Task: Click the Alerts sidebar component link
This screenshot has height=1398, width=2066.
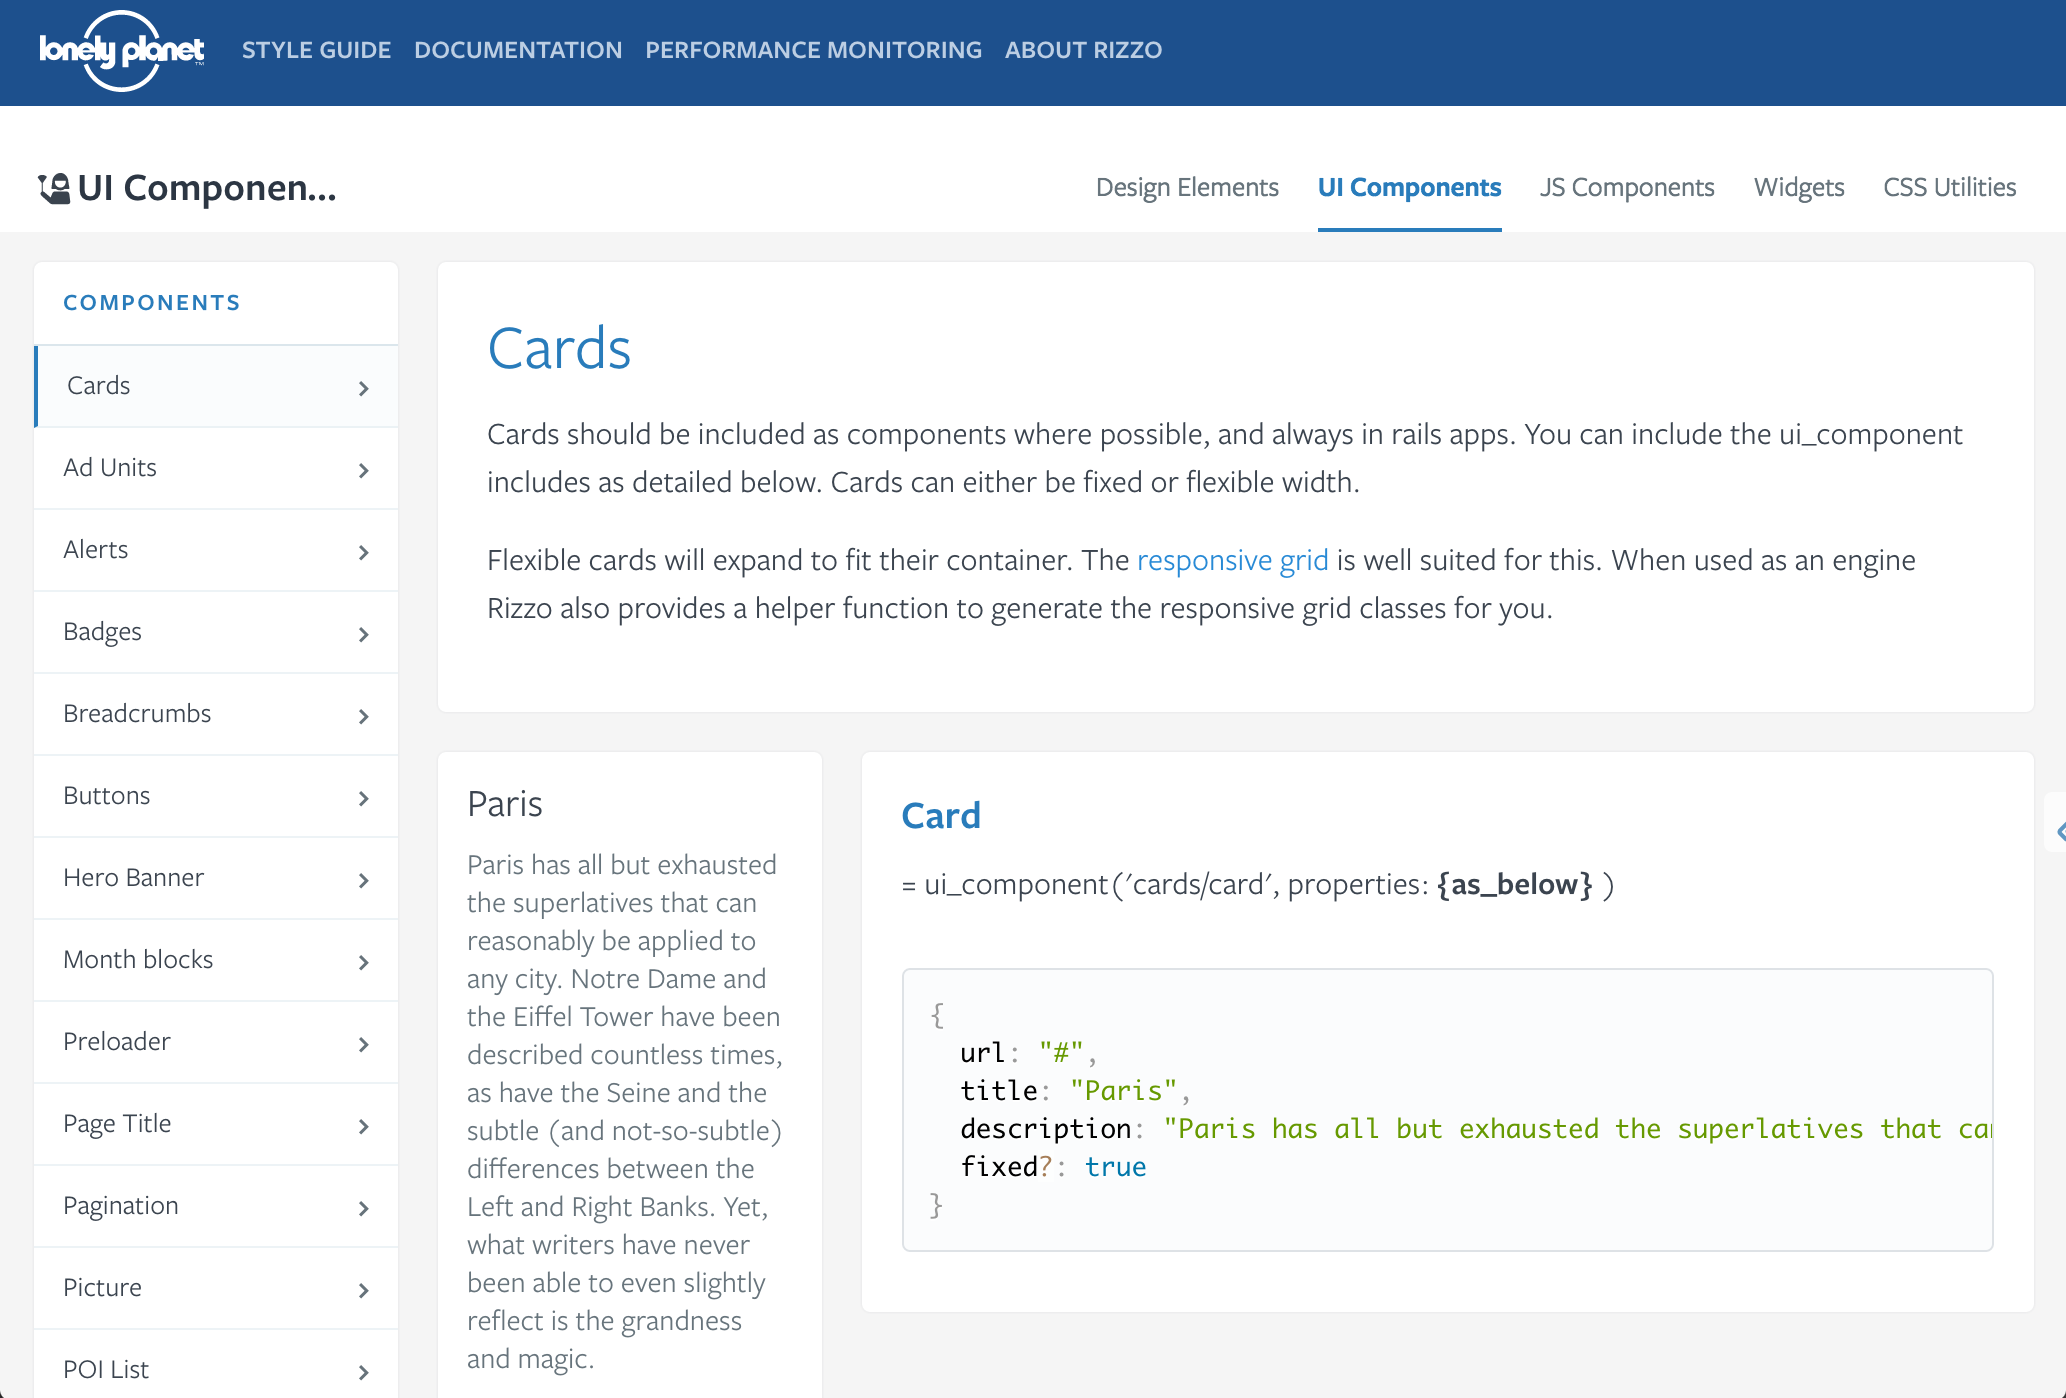Action: 215,549
